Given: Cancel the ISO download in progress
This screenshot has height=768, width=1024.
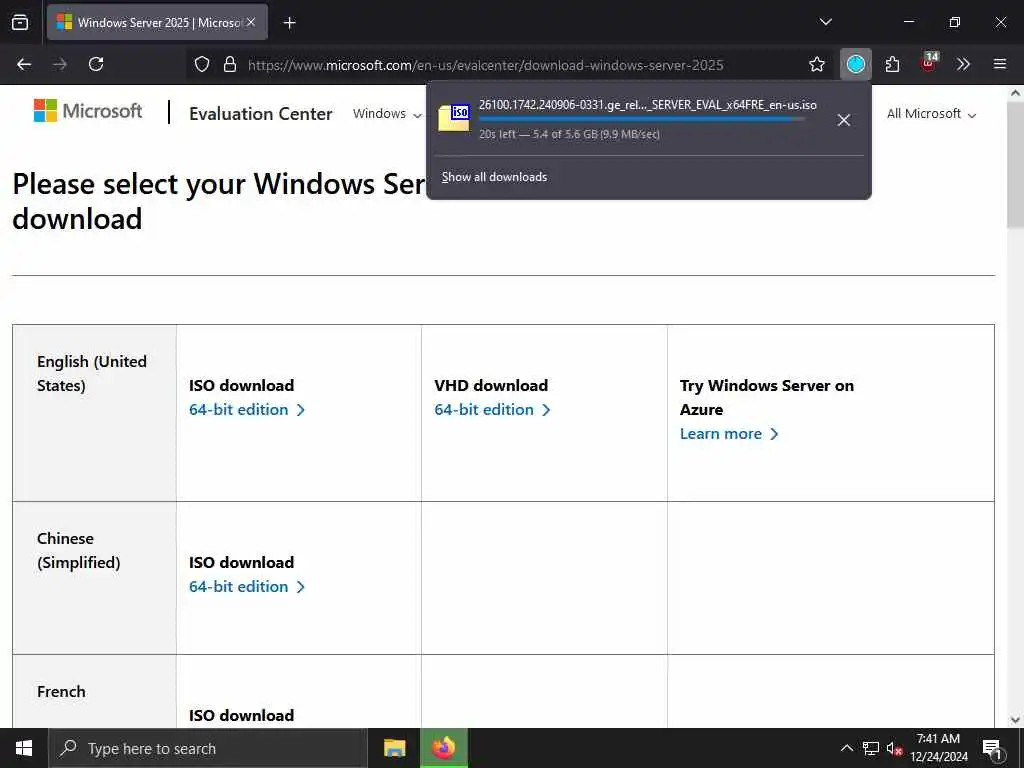Looking at the screenshot, I should point(844,120).
